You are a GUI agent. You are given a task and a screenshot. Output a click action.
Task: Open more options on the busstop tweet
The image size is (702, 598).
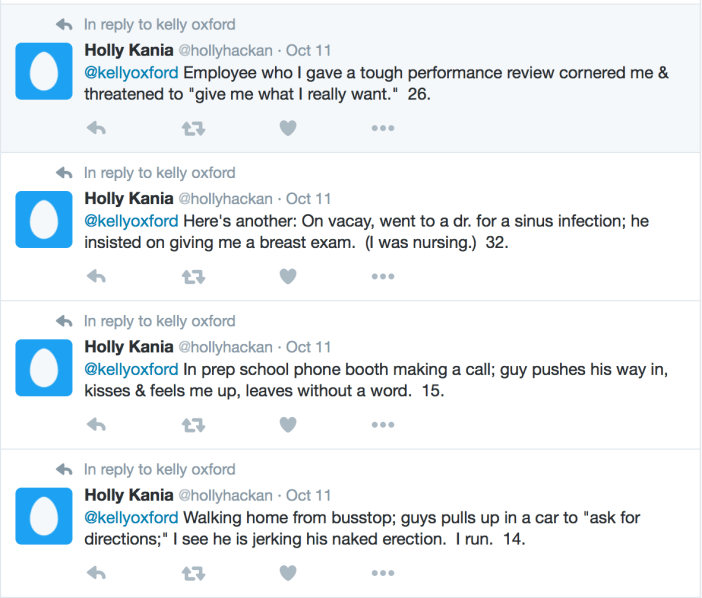tap(383, 573)
